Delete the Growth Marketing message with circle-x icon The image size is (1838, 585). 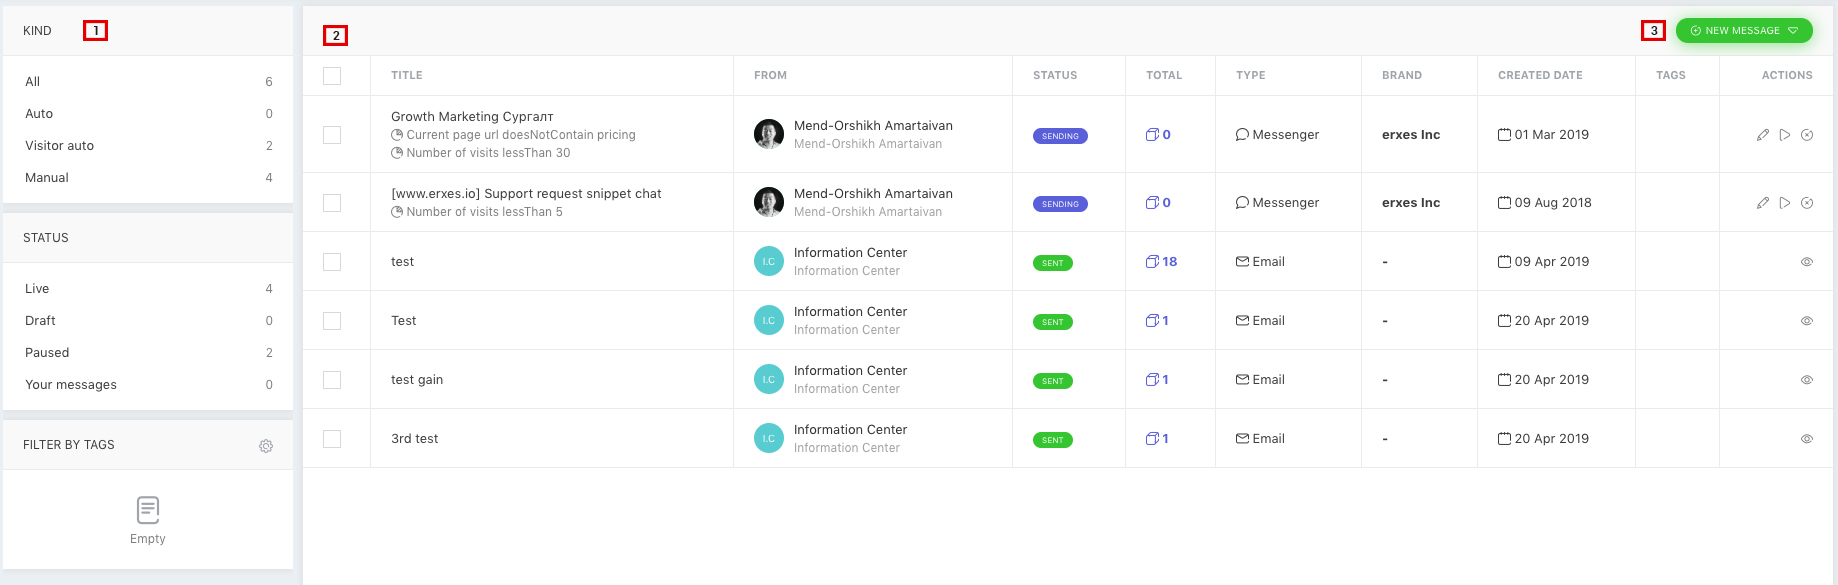[x=1807, y=135]
